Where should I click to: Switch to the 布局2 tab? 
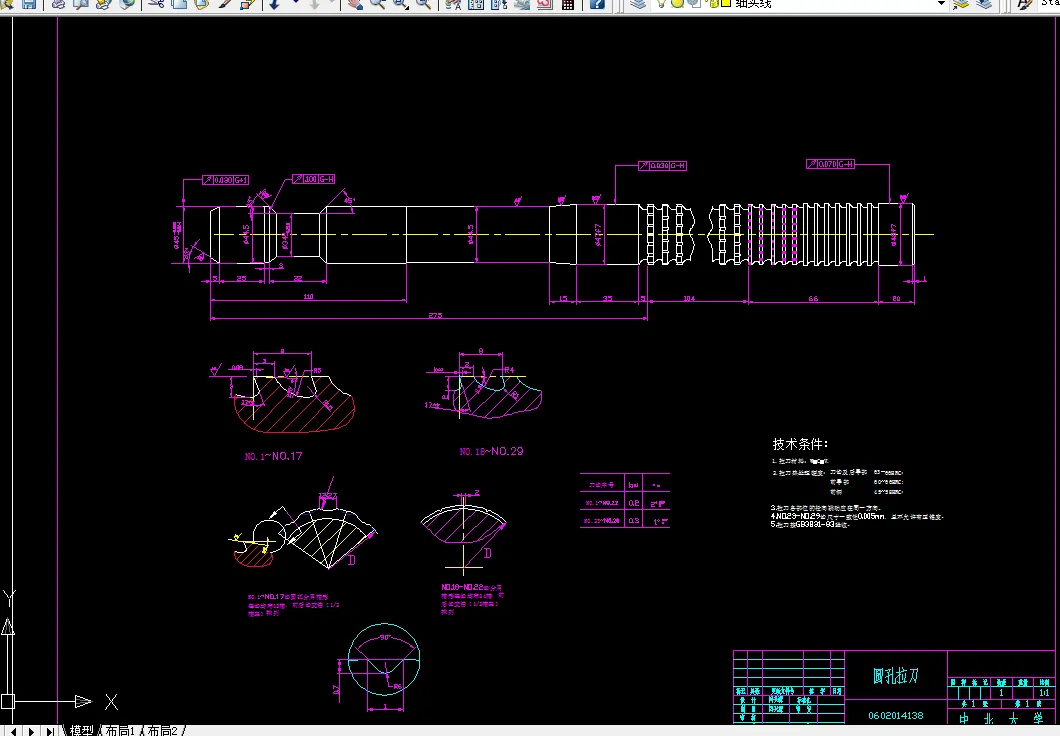coord(162,731)
